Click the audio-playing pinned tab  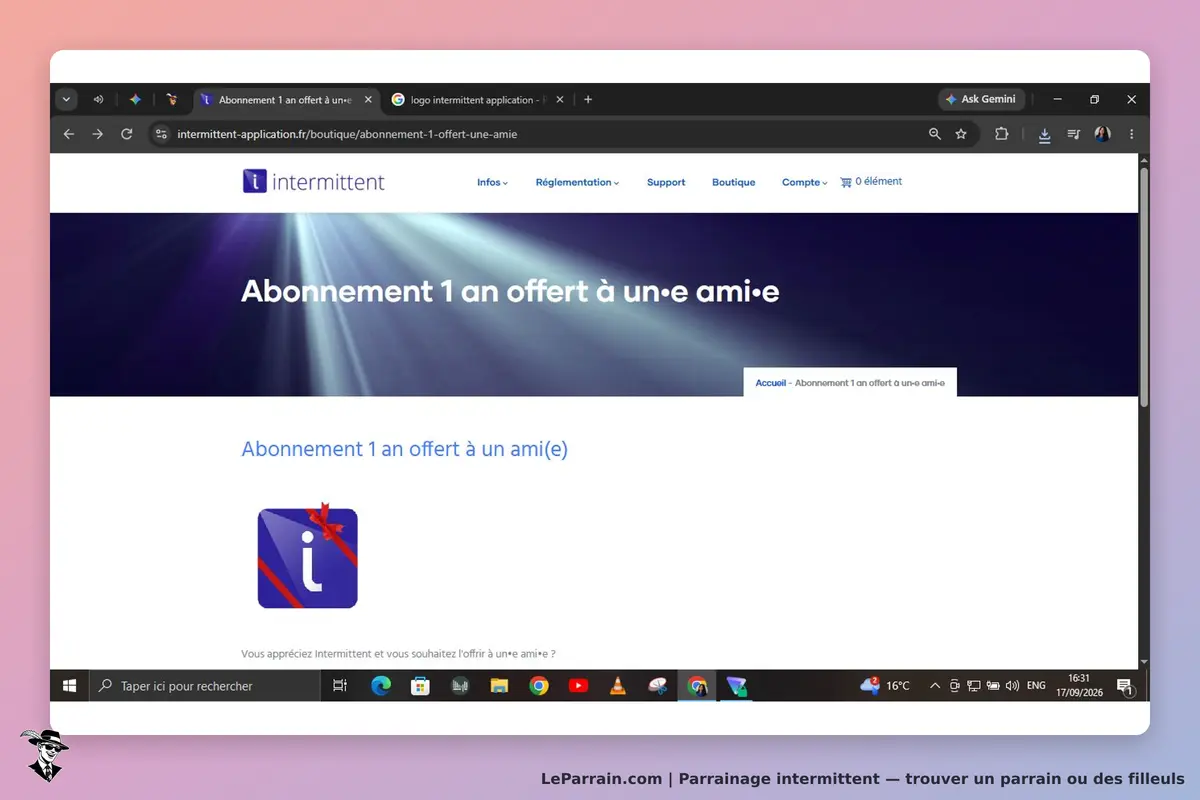coord(98,100)
